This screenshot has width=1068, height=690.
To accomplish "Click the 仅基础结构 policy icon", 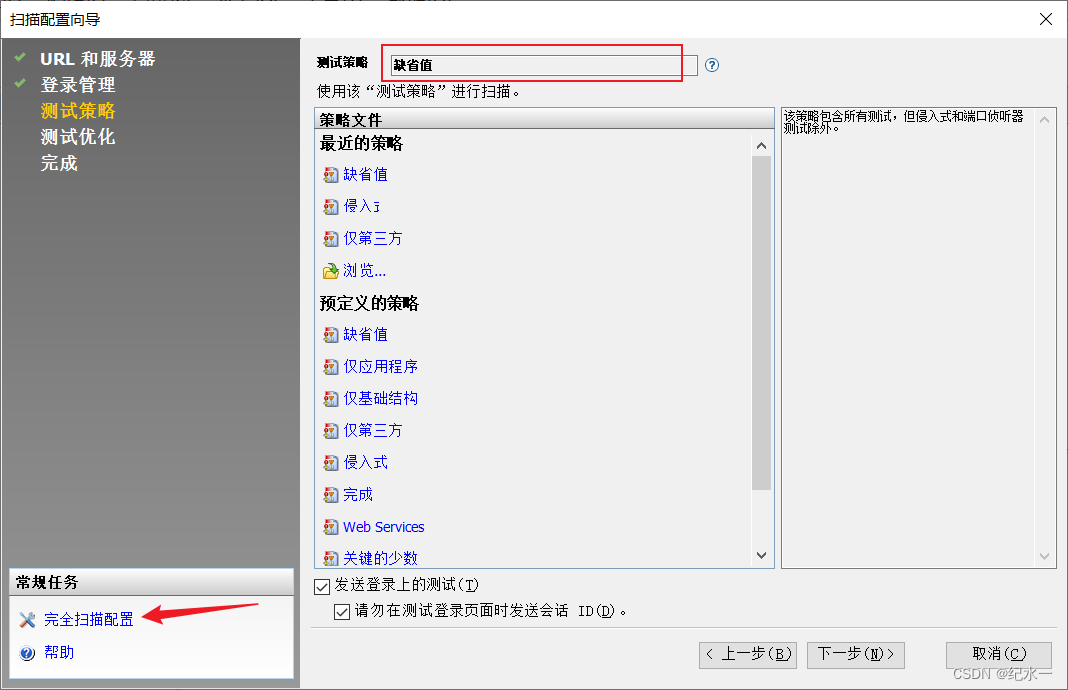I will (x=331, y=398).
